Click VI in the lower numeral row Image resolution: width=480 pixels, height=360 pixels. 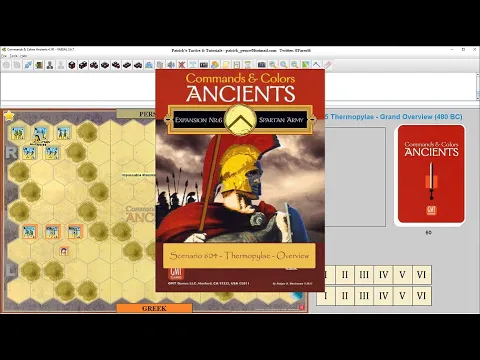point(422,296)
